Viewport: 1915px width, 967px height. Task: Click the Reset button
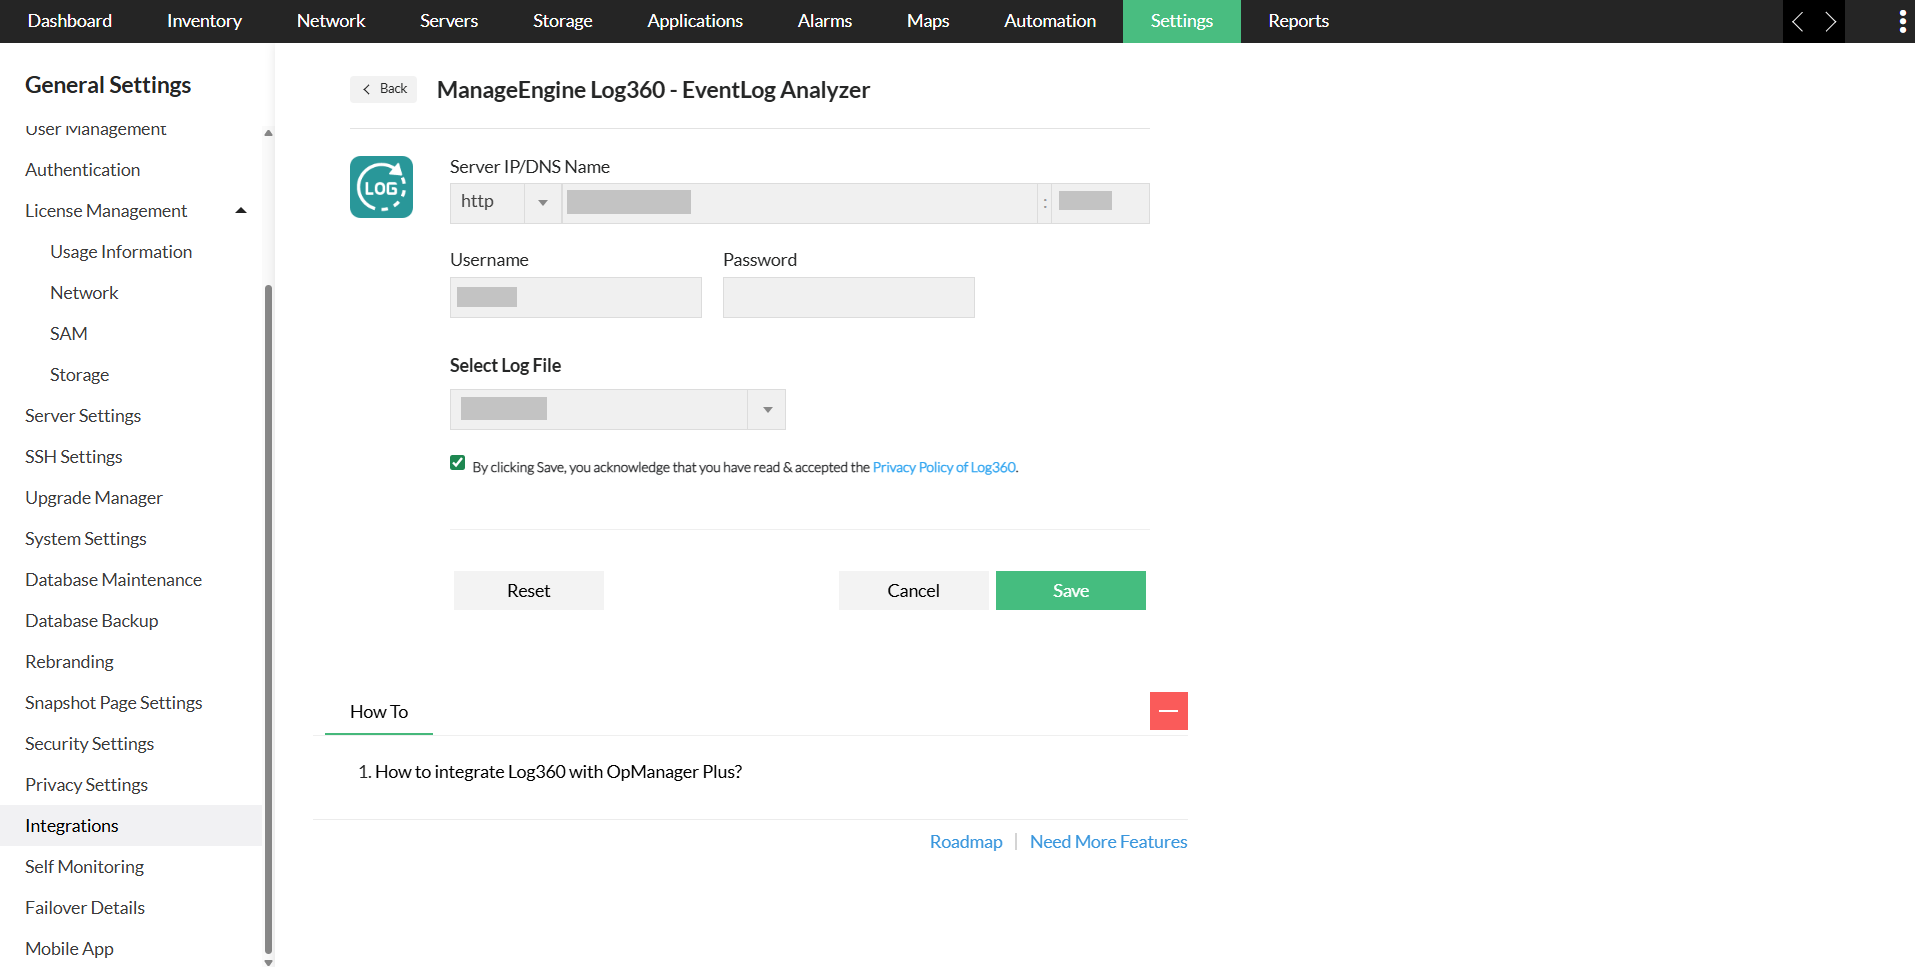coord(529,590)
